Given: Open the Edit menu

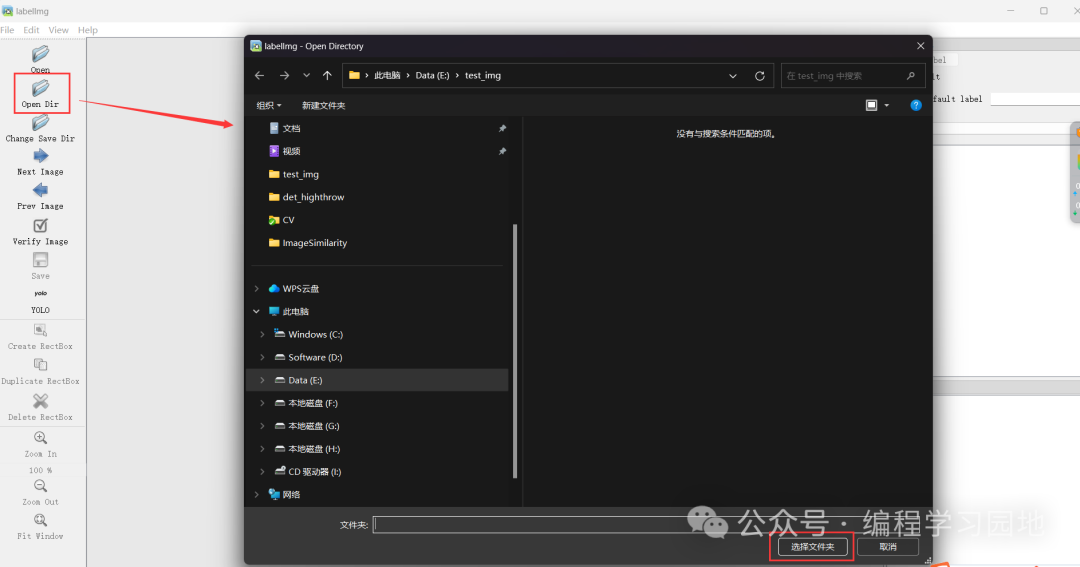Looking at the screenshot, I should coord(31,30).
